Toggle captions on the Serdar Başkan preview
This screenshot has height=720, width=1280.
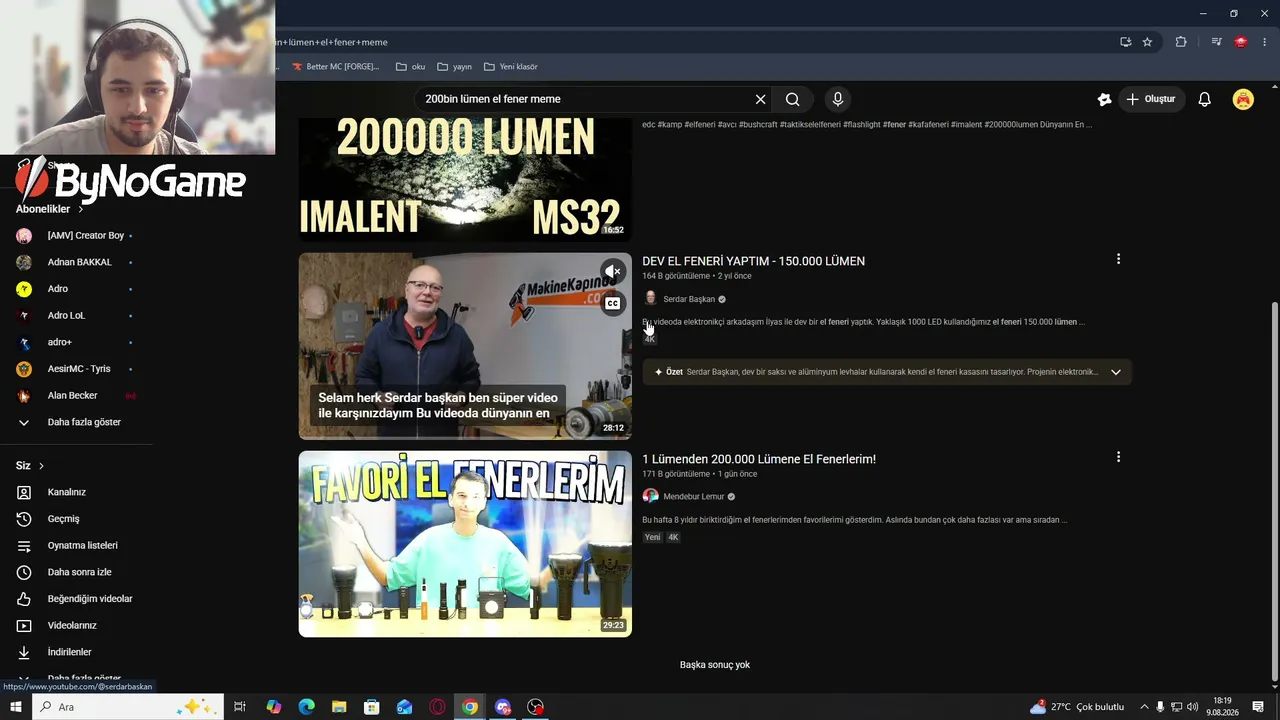tap(613, 303)
